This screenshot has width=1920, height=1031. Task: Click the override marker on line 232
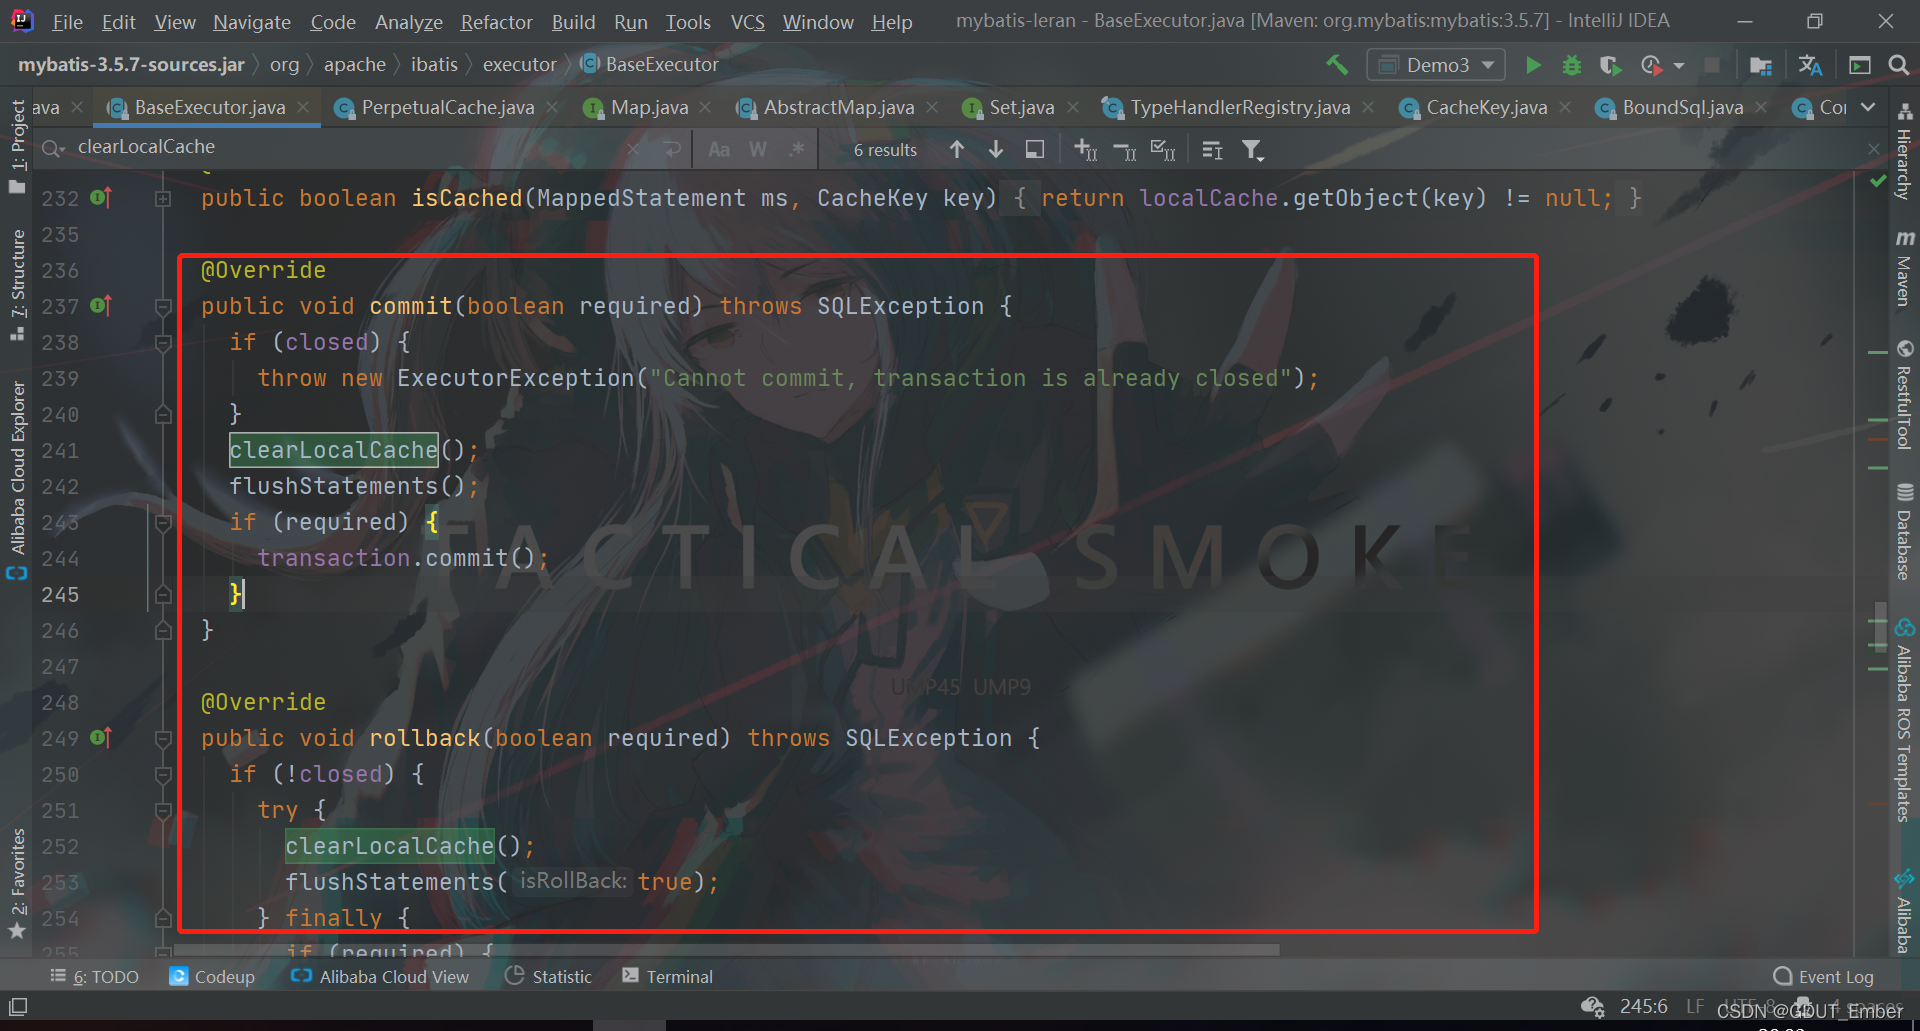click(101, 198)
